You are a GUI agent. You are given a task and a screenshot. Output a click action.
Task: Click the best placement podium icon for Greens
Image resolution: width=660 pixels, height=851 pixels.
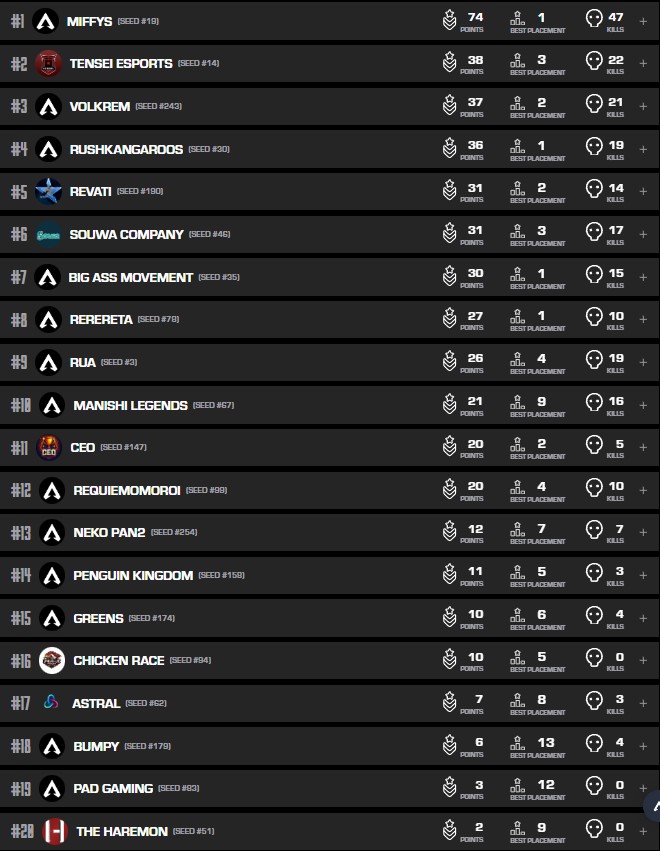[x=517, y=617]
